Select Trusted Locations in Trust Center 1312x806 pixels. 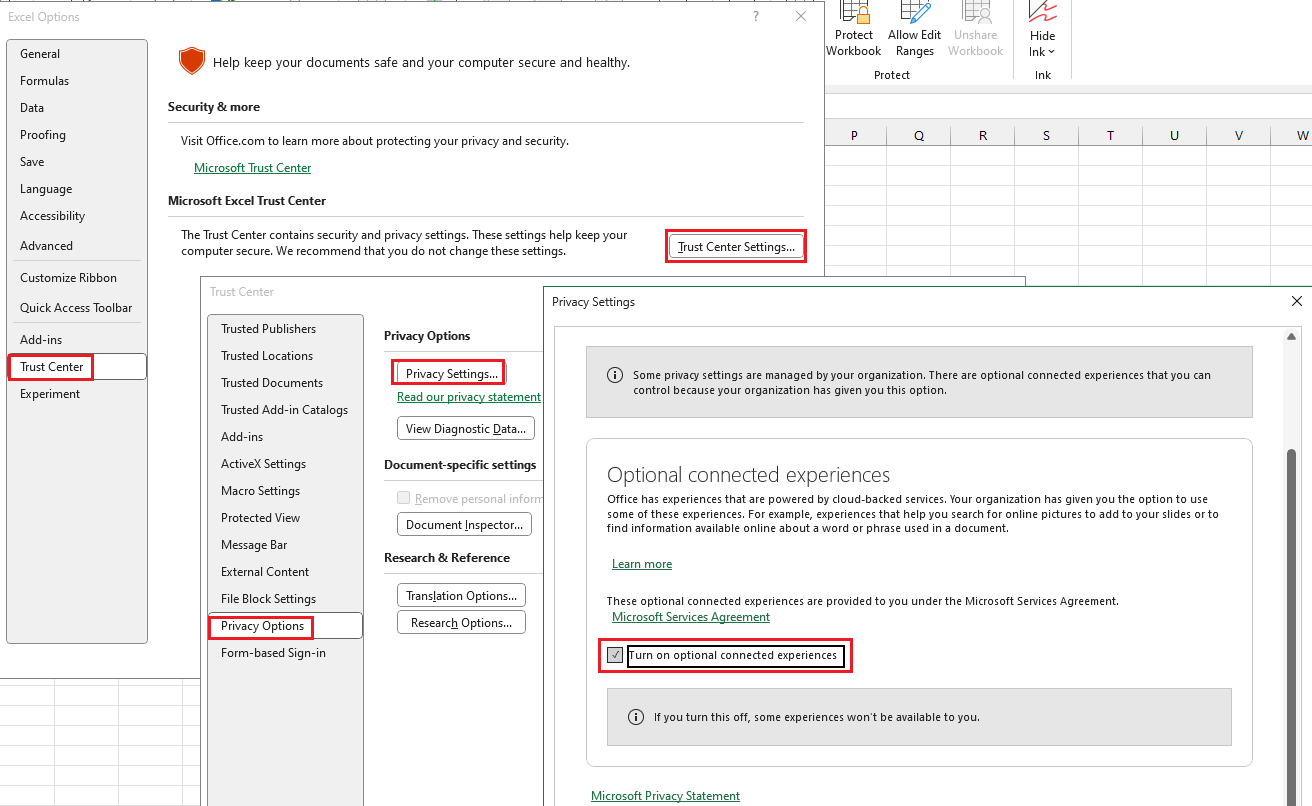click(285, 356)
